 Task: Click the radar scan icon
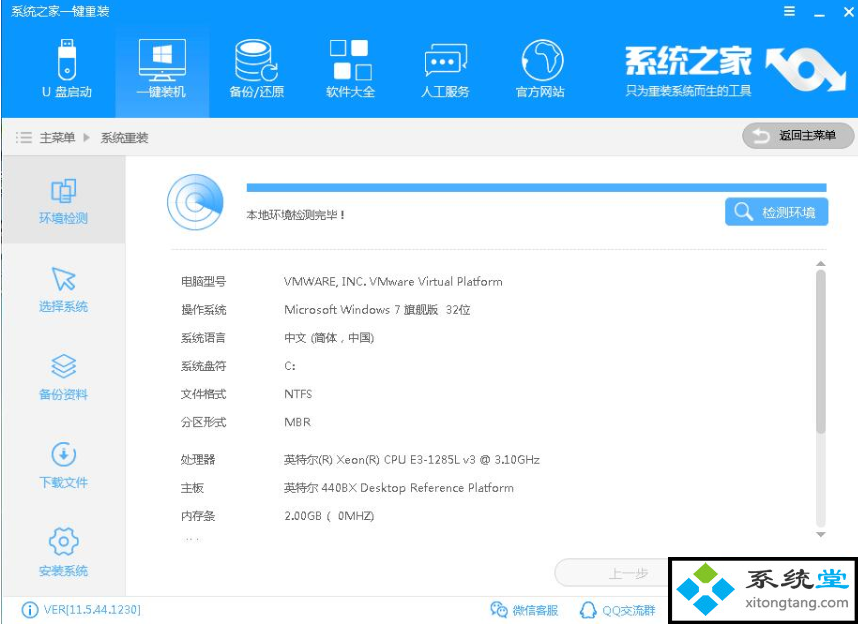pyautogui.click(x=195, y=202)
